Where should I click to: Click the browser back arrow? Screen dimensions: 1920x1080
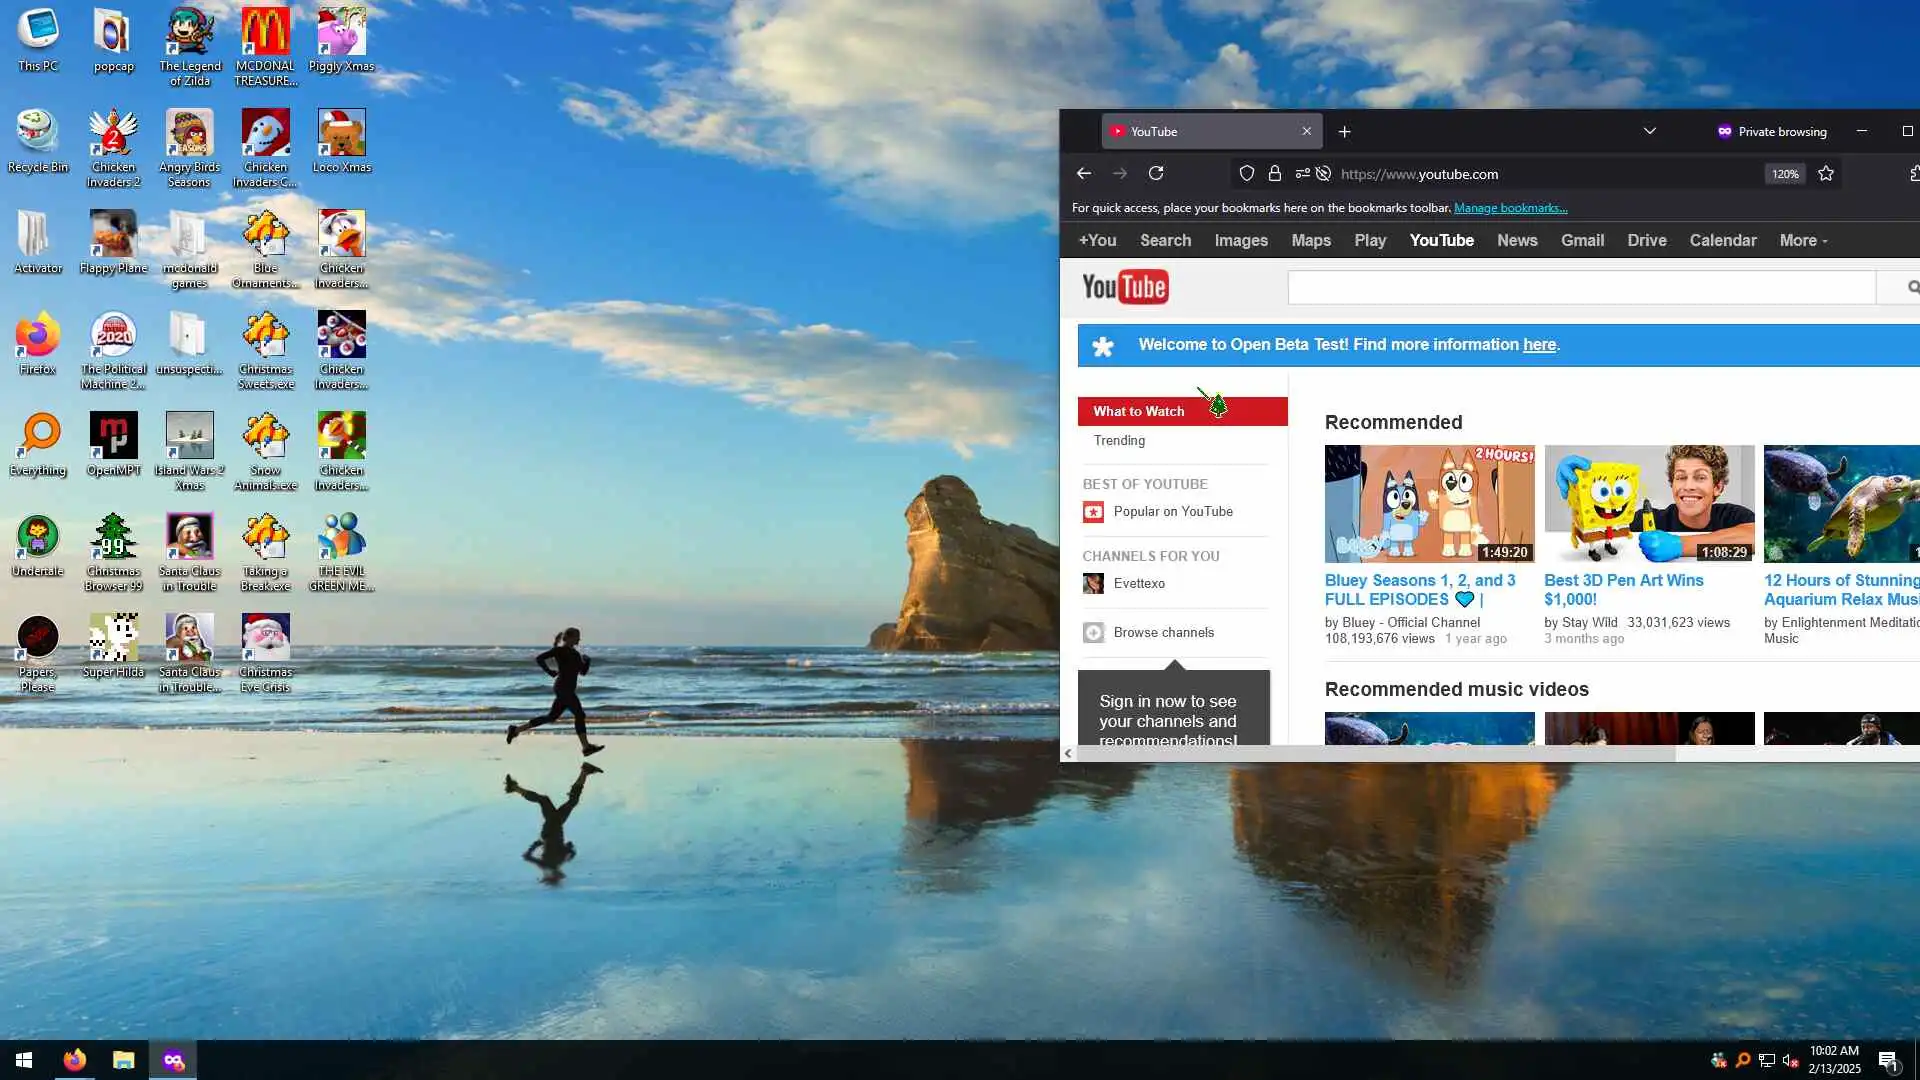[1084, 173]
